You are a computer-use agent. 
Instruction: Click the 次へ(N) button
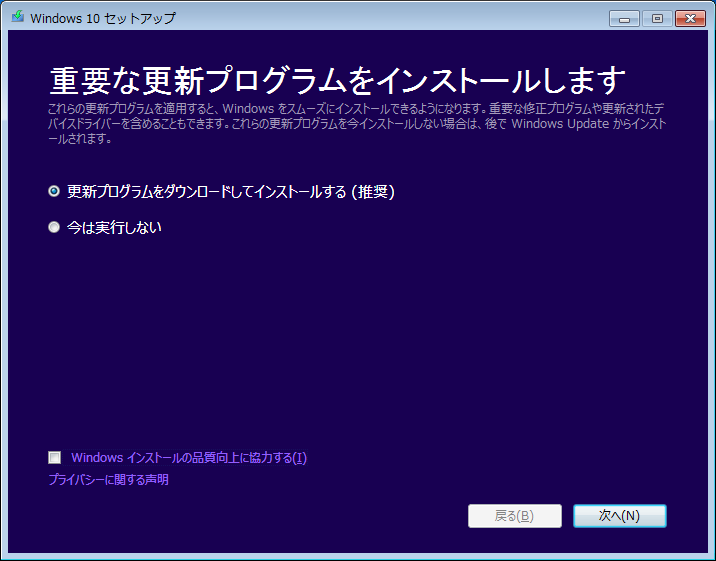coord(620,516)
